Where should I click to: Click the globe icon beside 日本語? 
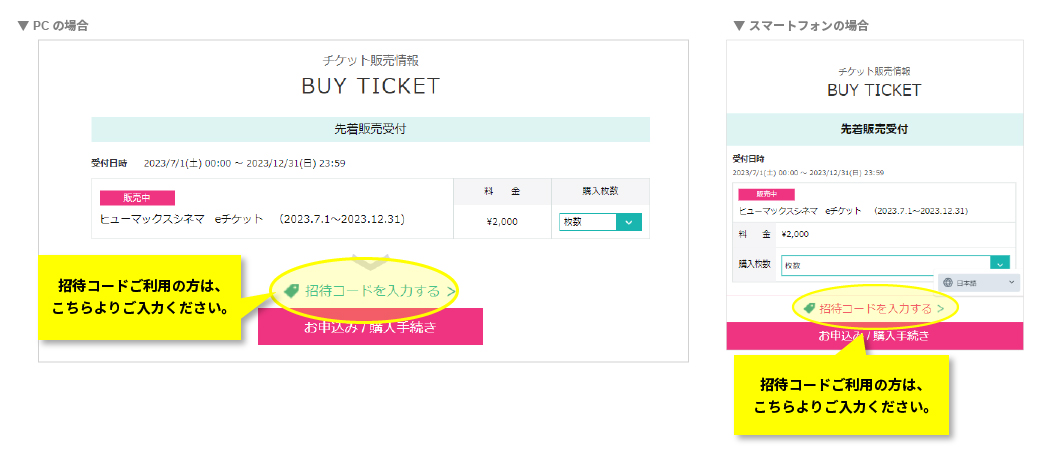coord(948,283)
